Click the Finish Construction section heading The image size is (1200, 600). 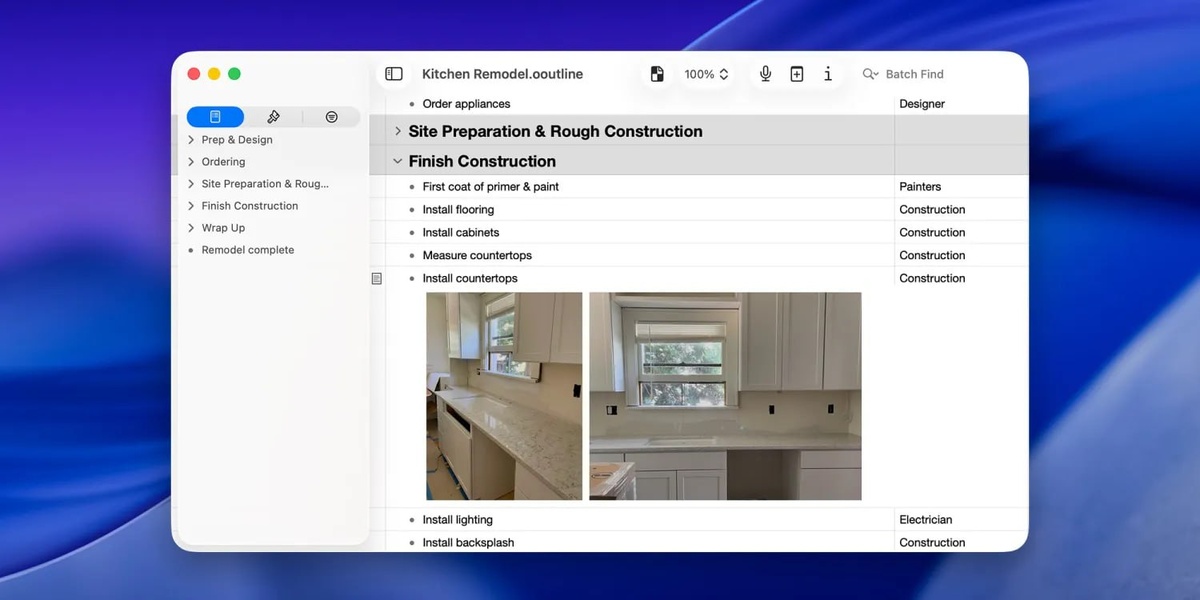click(482, 161)
